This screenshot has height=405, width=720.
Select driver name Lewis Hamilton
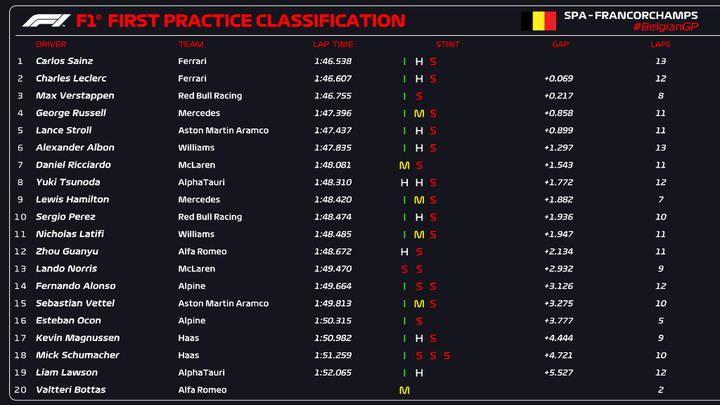[x=73, y=199]
